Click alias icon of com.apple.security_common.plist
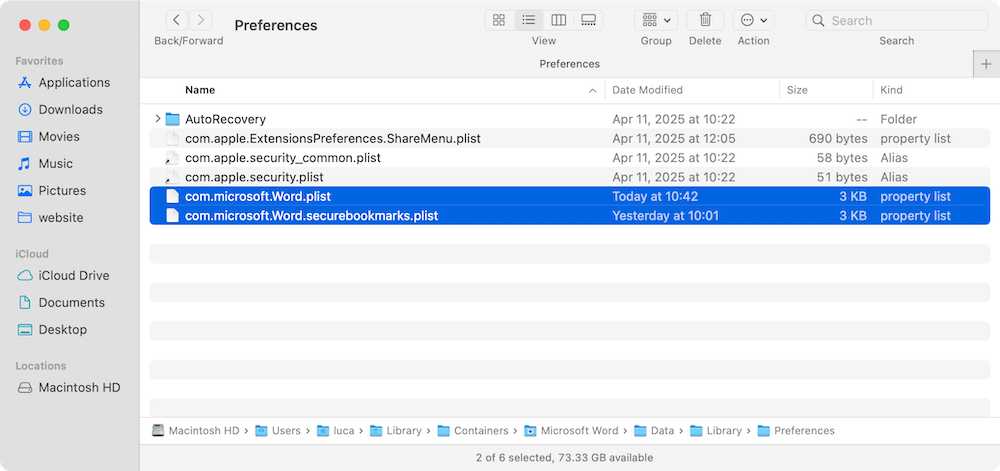Viewport: 1000px width, 471px height. pyautogui.click(x=172, y=157)
